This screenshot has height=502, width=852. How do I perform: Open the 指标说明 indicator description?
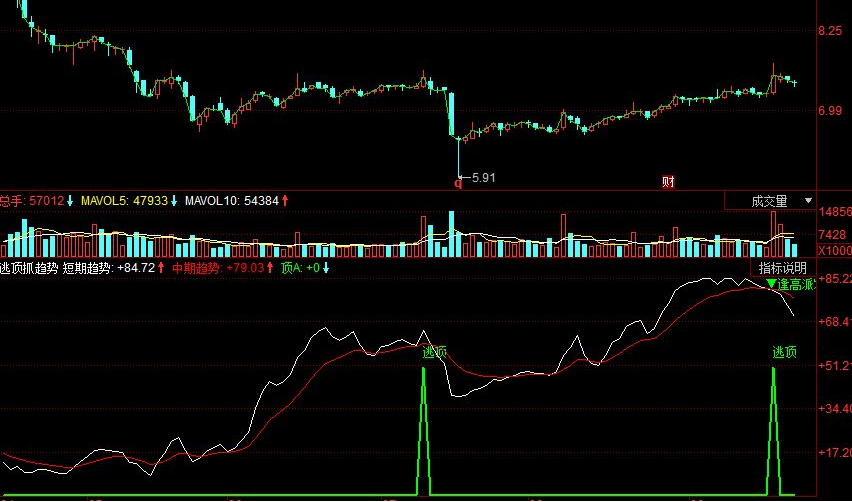782,268
